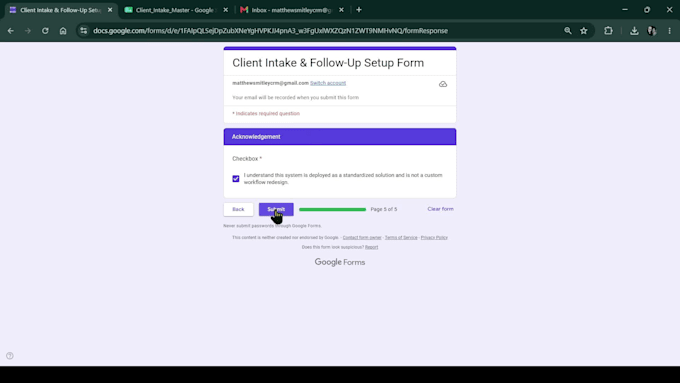
Task: Open the Chrome three-dot menu
Action: click(x=670, y=31)
